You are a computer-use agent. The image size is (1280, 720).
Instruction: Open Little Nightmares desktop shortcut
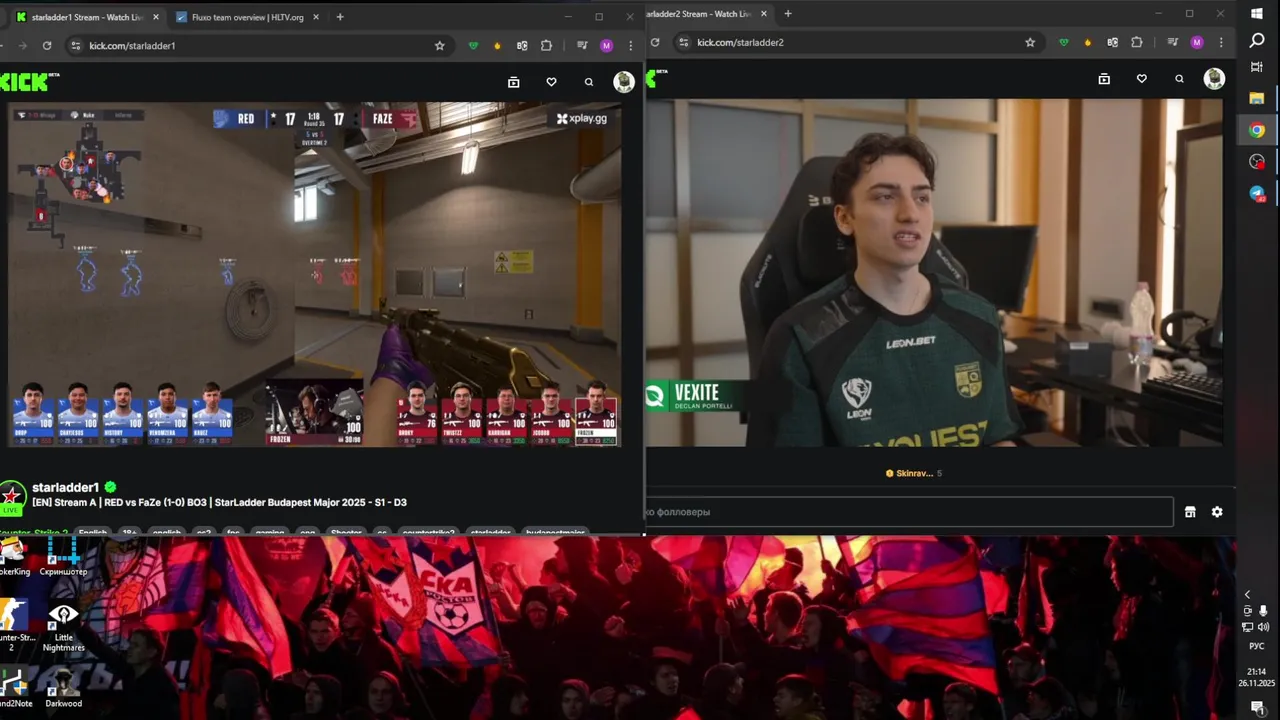pos(63,627)
